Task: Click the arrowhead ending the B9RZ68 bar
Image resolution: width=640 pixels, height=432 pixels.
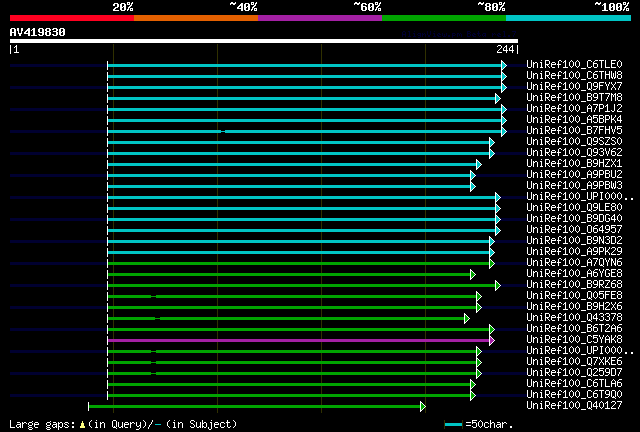Action: pos(498,285)
